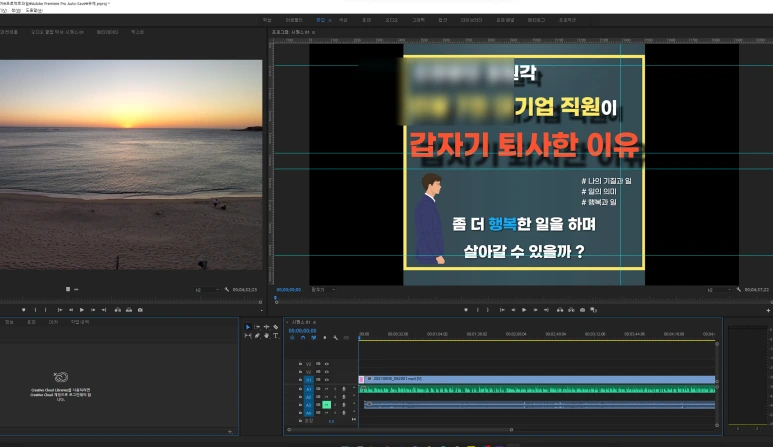Open Program monitor panel menu
773x447 pixels.
[x=314, y=32]
